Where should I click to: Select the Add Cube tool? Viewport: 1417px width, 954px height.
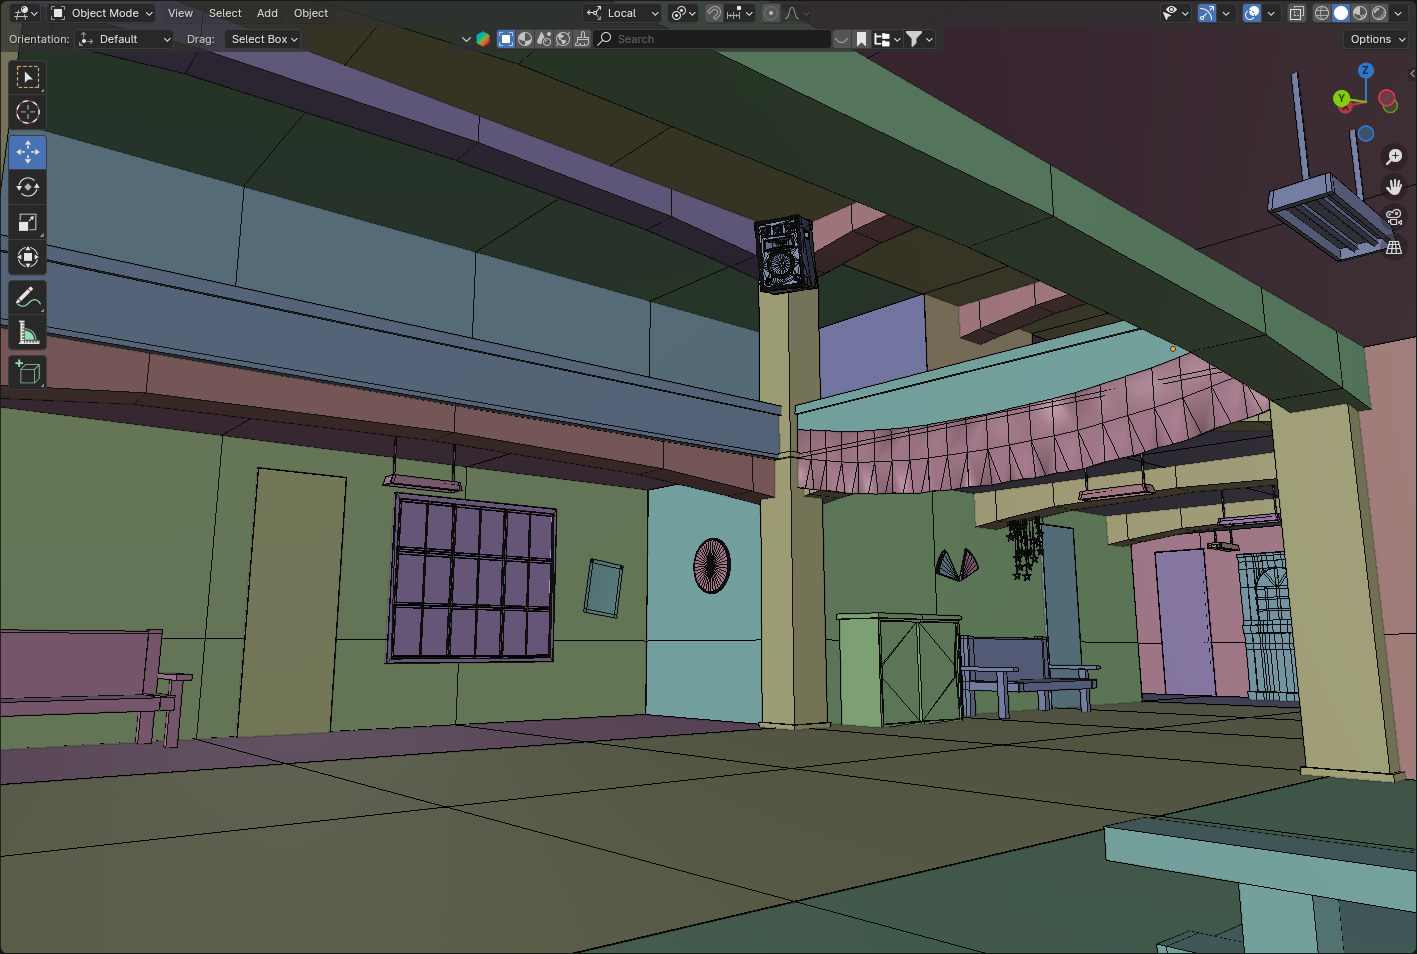pos(28,372)
